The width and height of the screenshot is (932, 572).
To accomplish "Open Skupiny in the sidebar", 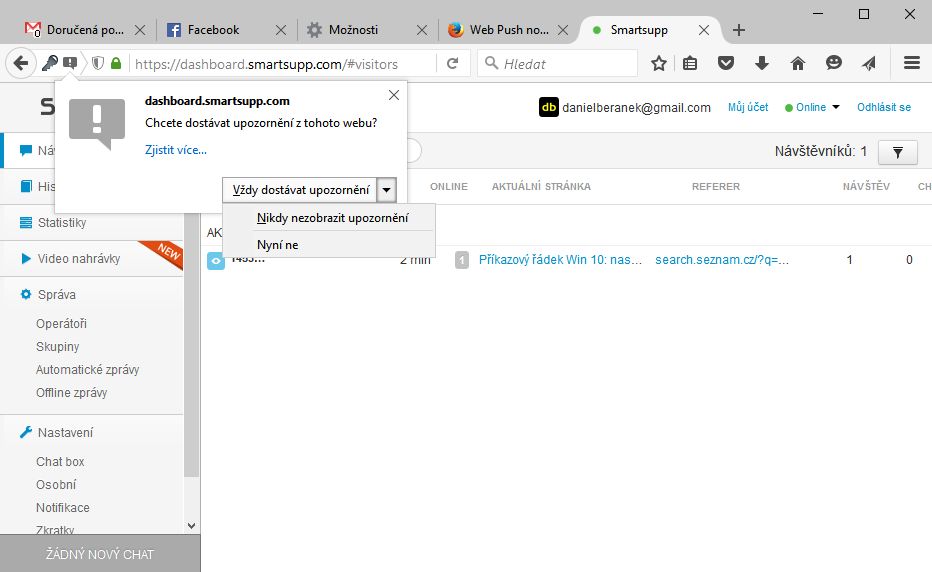I will [x=57, y=347].
